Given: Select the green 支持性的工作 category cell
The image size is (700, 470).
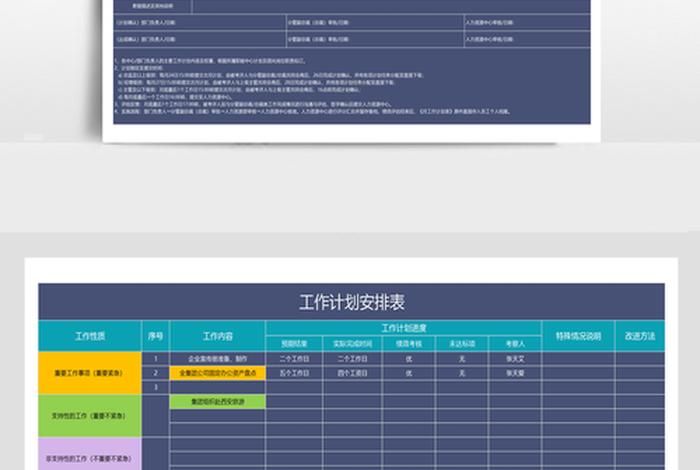Looking at the screenshot, I should coord(90,416).
